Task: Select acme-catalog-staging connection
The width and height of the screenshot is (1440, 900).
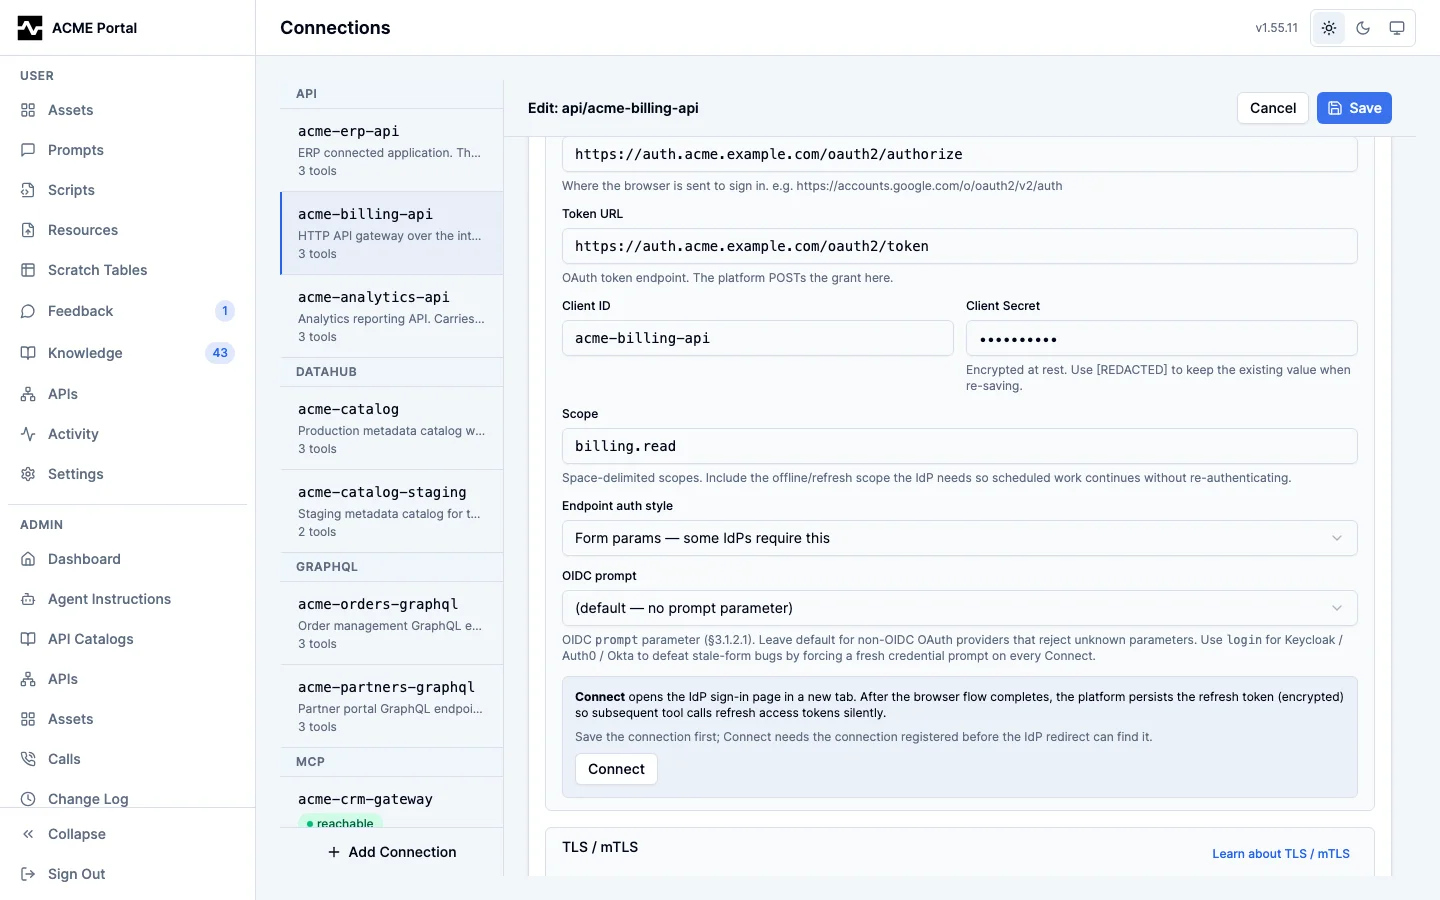Action: click(392, 511)
